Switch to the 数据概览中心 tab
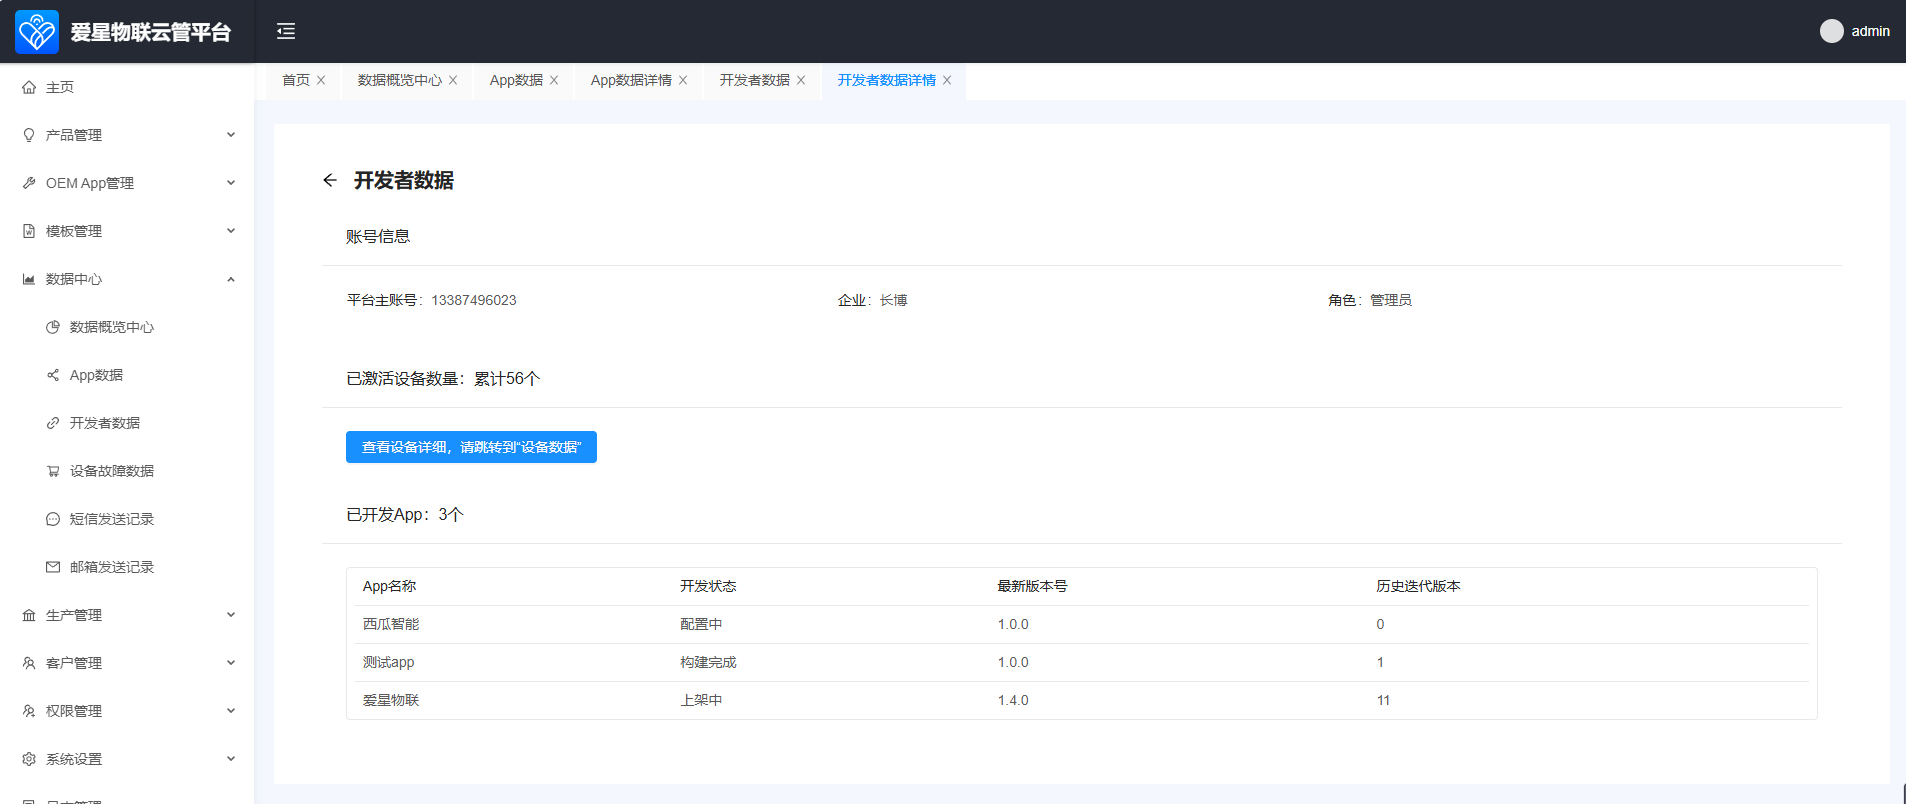Viewport: 1906px width, 804px height. tap(400, 80)
